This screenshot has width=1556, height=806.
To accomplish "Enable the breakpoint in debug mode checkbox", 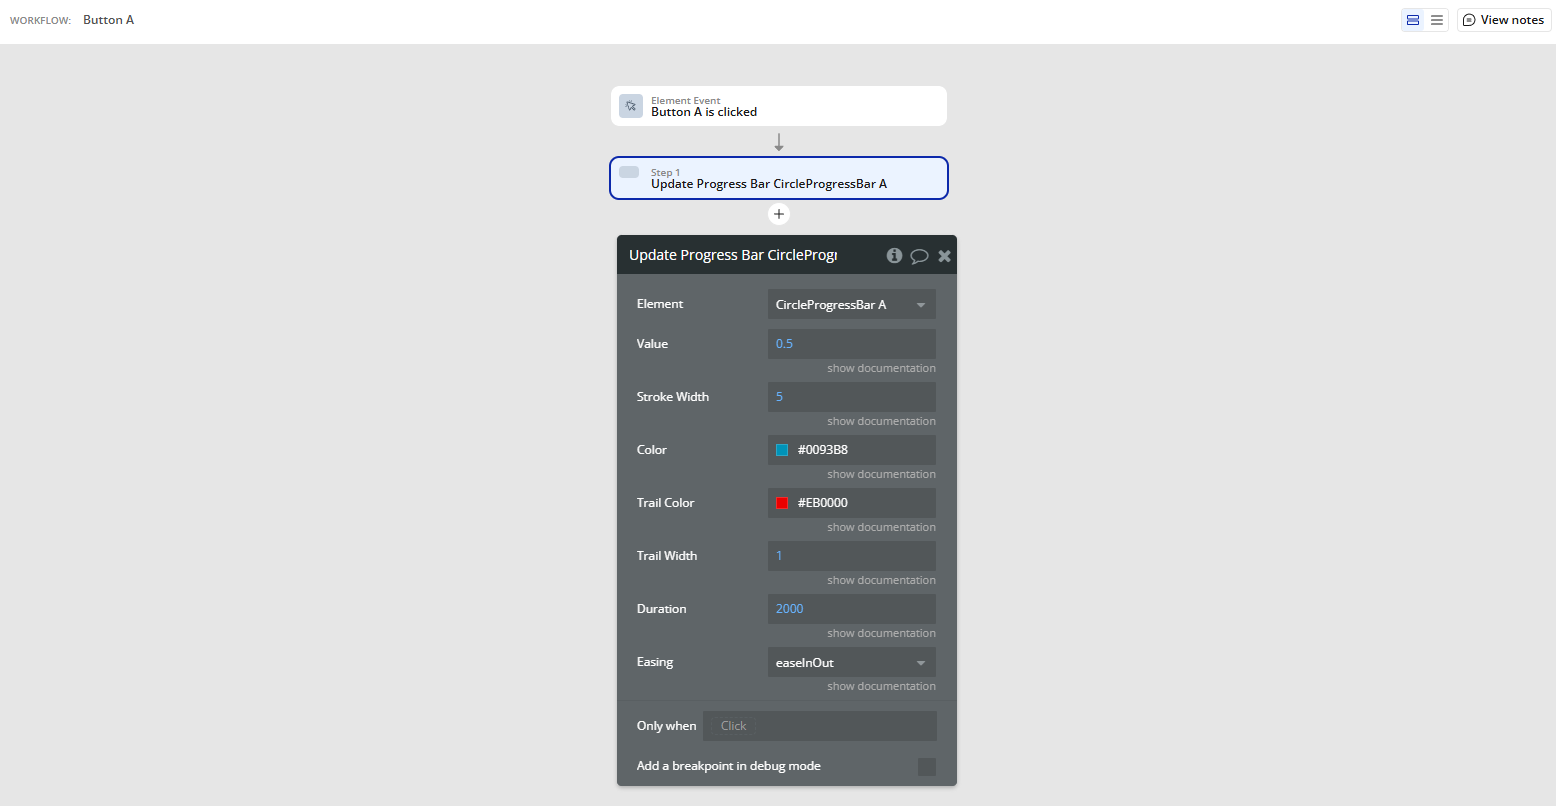I will click(x=927, y=766).
